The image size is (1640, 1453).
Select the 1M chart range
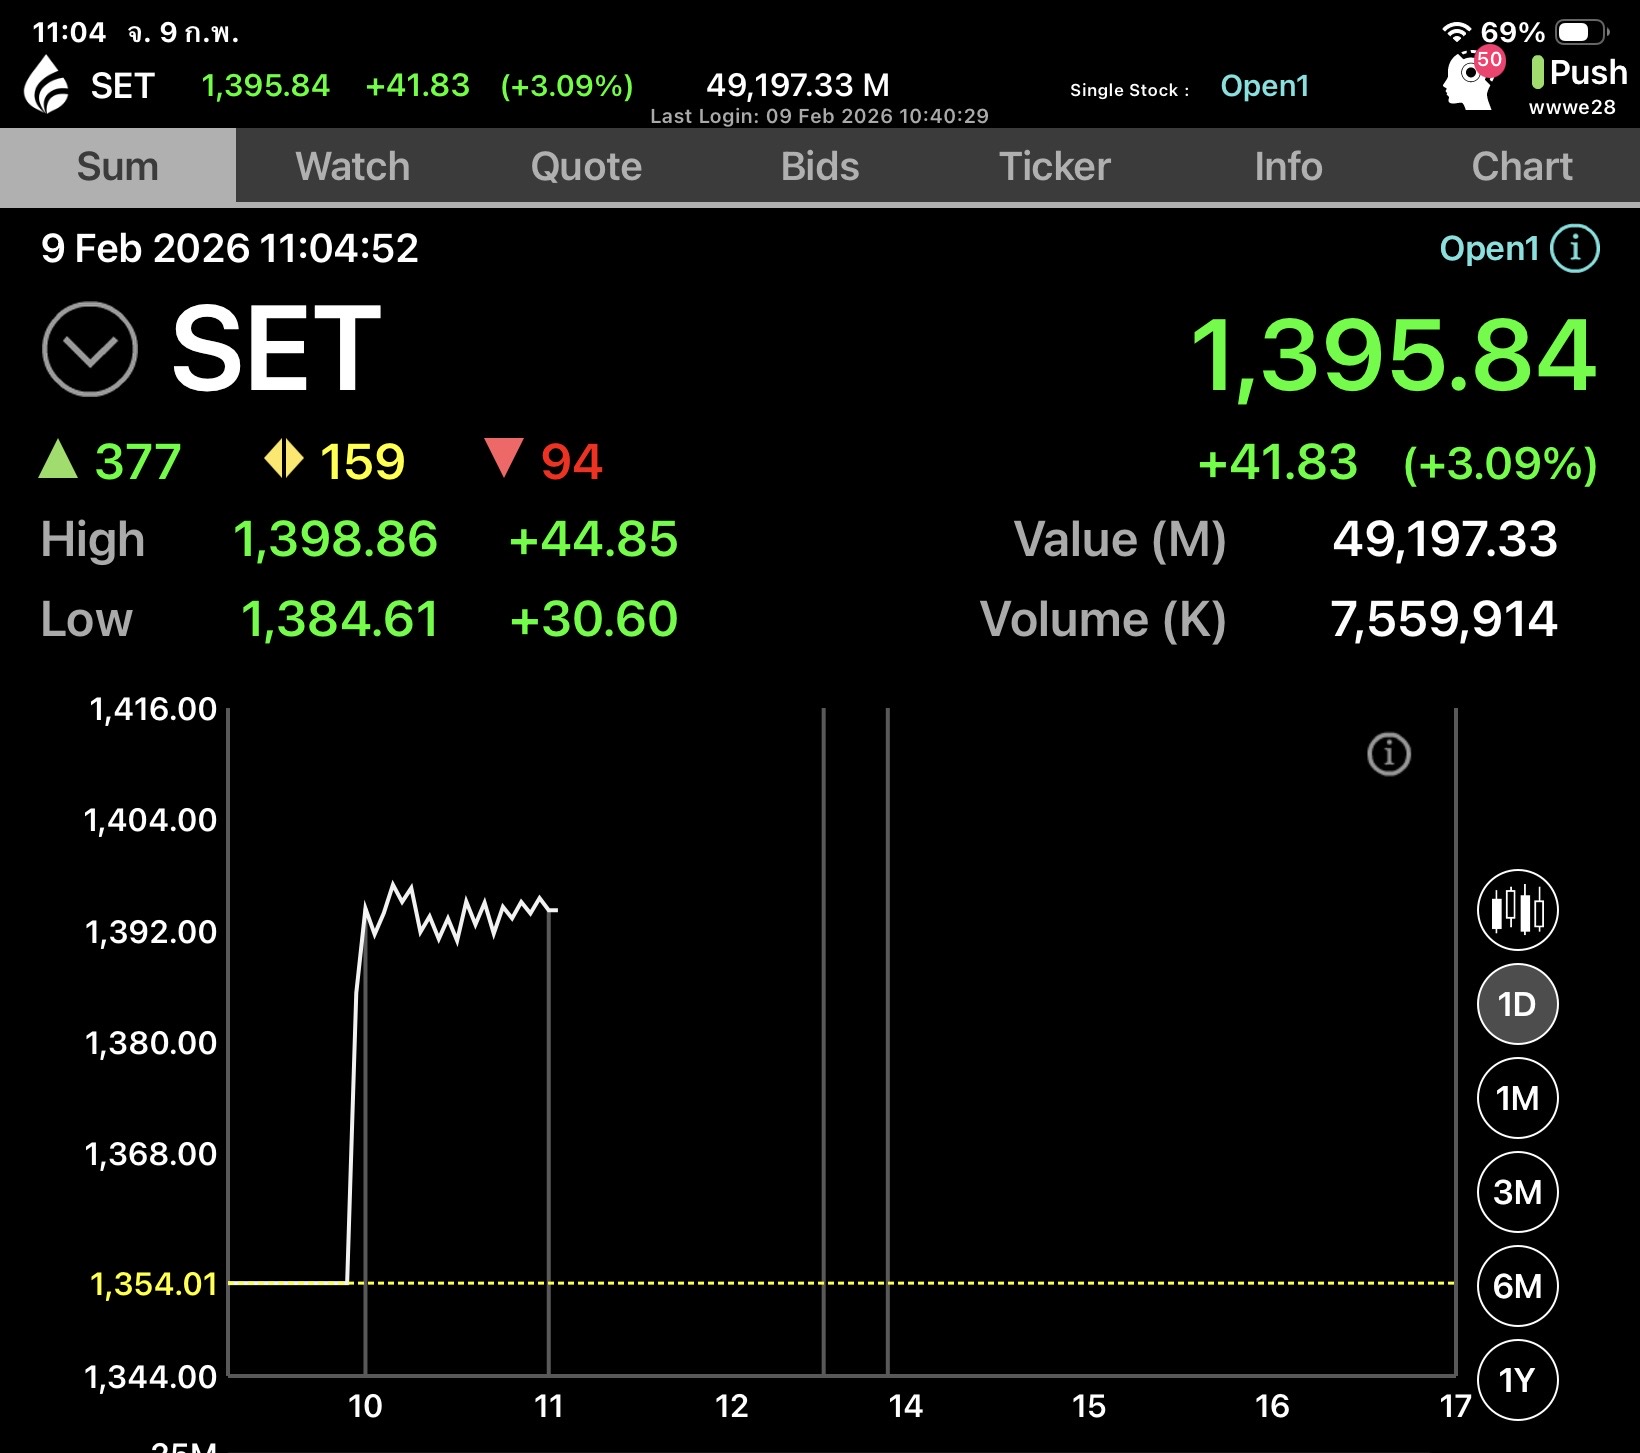tap(1517, 1098)
